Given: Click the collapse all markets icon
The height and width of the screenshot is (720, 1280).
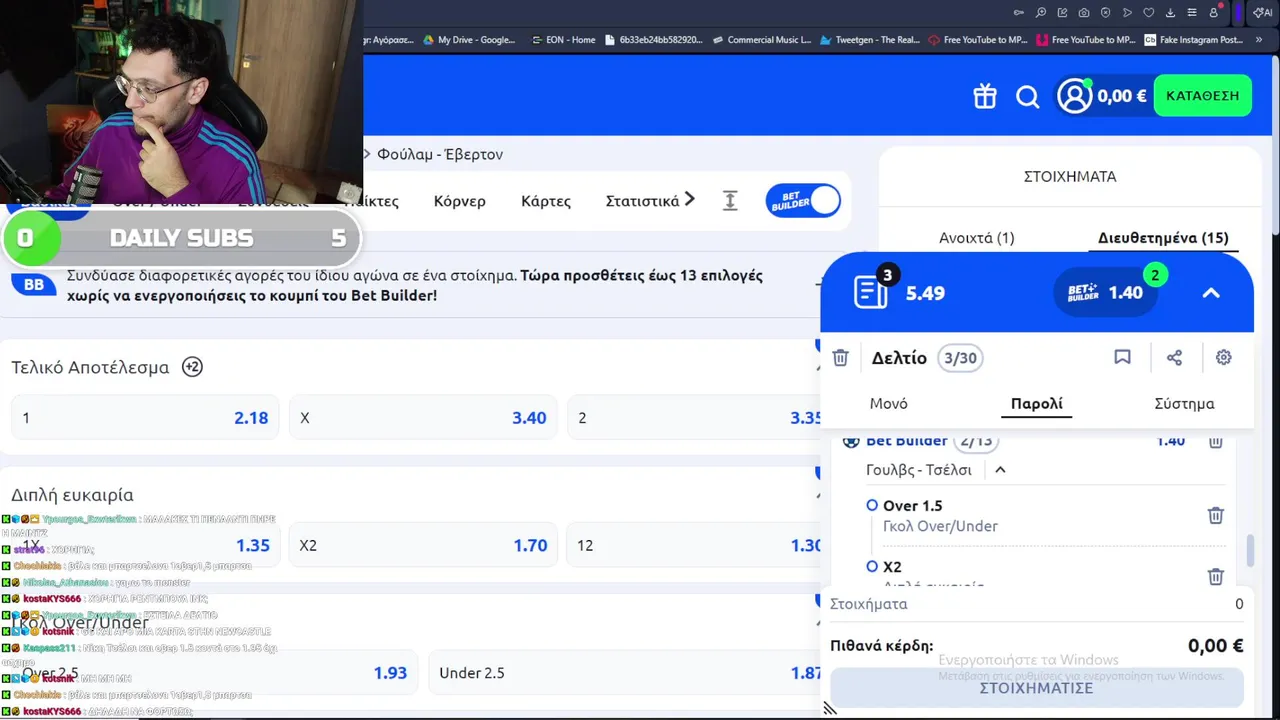Looking at the screenshot, I should [730, 201].
